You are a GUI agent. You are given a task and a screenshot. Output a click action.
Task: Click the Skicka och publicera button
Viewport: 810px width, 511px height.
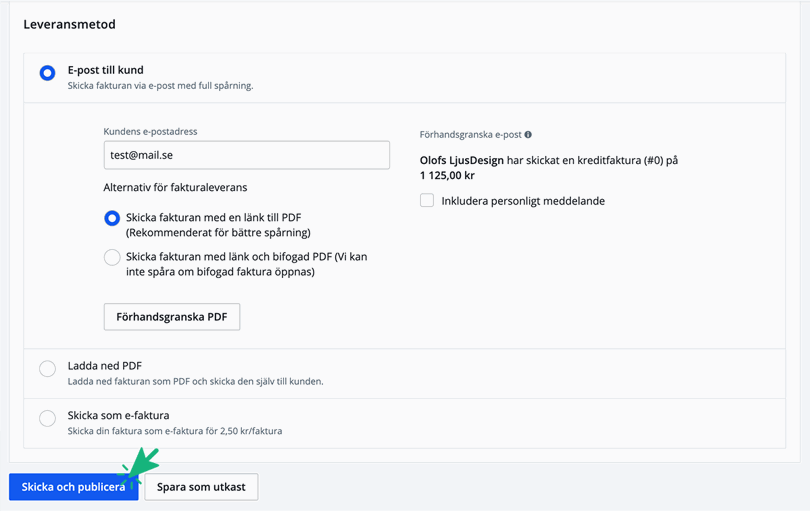click(x=73, y=487)
